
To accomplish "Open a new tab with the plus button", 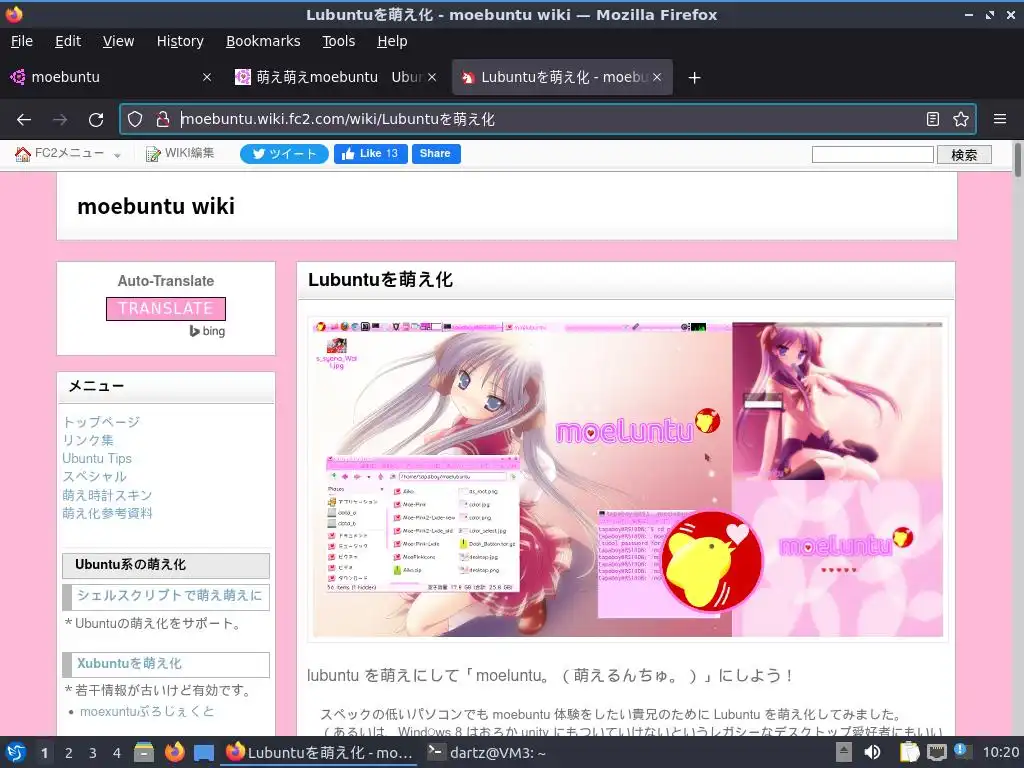I will tap(694, 78).
